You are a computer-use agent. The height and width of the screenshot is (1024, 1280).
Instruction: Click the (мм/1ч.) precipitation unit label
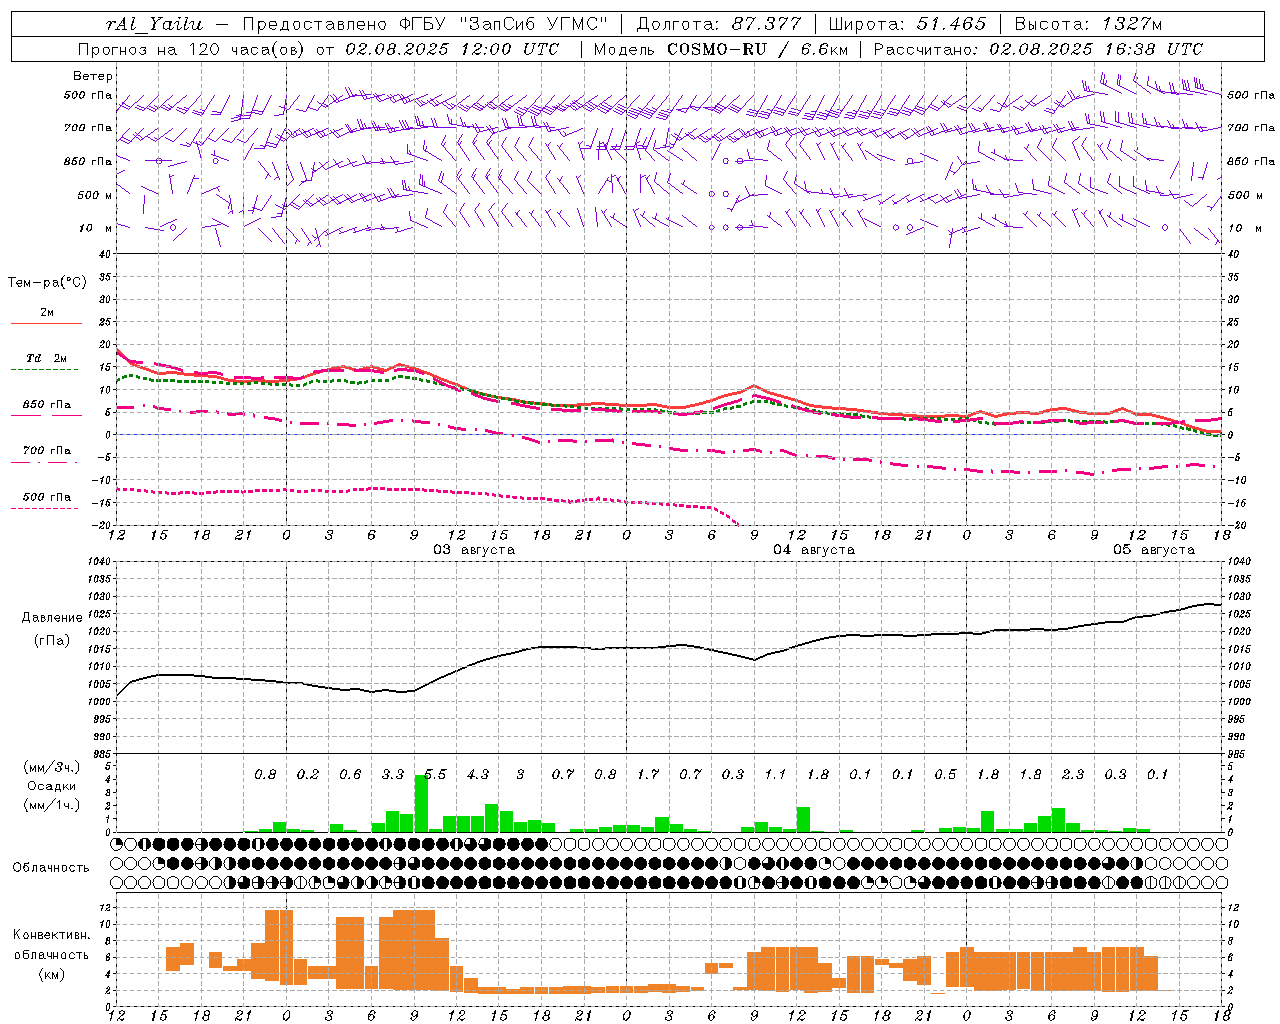[51, 806]
